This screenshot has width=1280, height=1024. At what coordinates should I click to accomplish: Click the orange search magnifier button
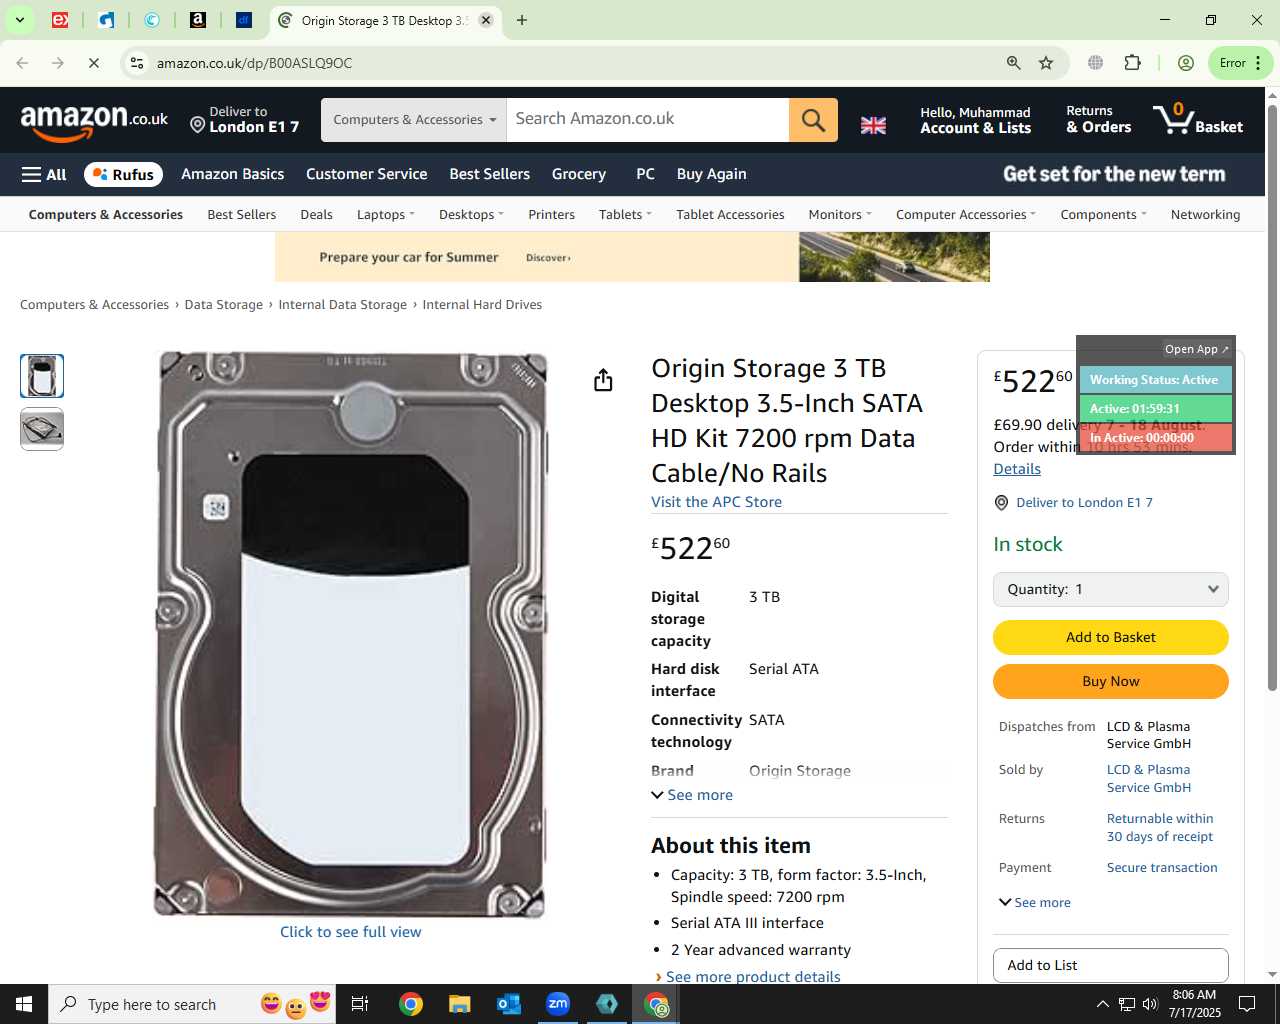point(813,120)
